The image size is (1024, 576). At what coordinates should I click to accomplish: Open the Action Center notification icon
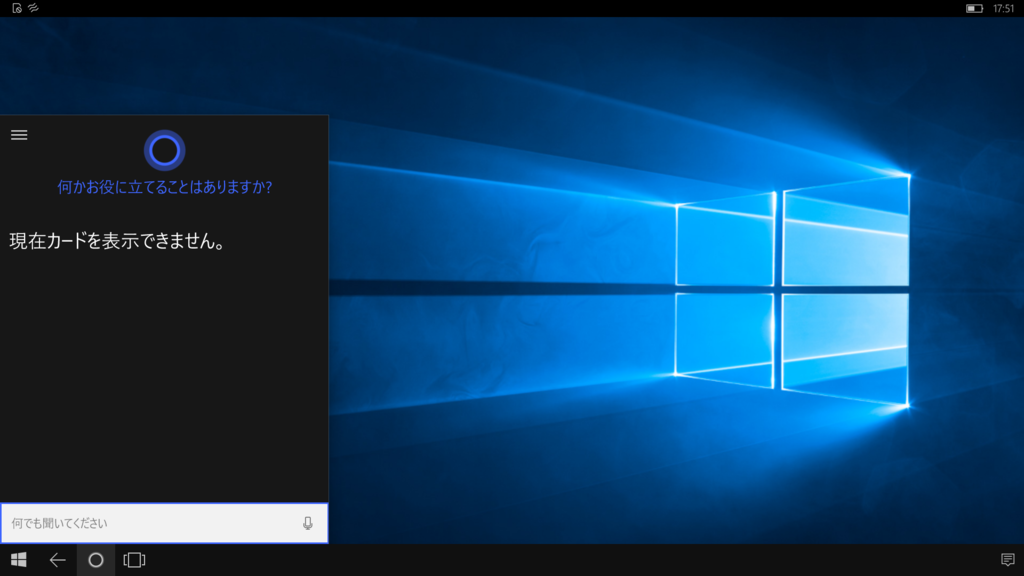(x=1008, y=560)
